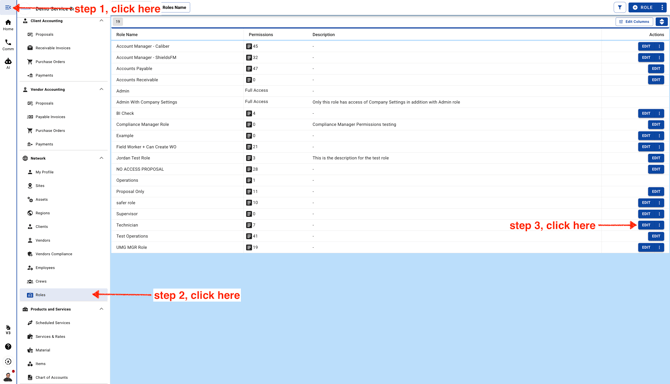Image resolution: width=670 pixels, height=384 pixels.
Task: Open Material in the sidebar
Action: pos(42,350)
